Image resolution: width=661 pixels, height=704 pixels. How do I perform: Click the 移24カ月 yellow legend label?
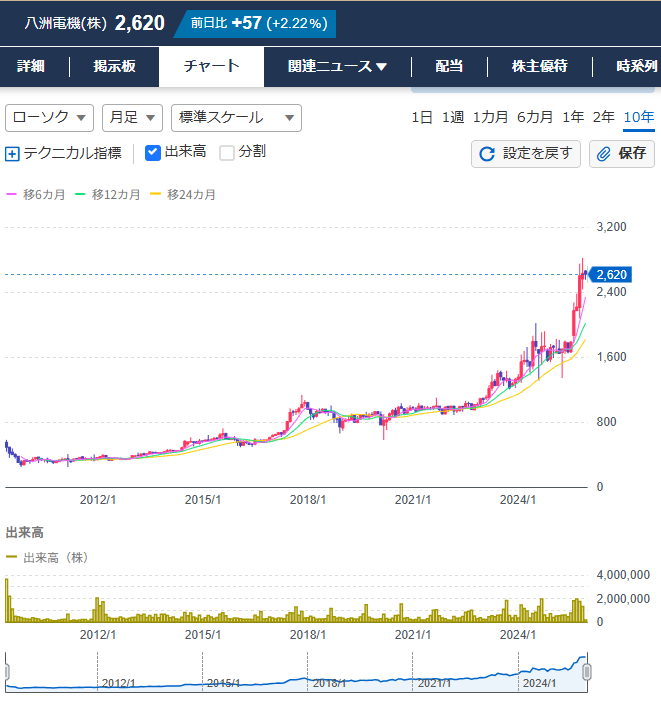[190, 195]
